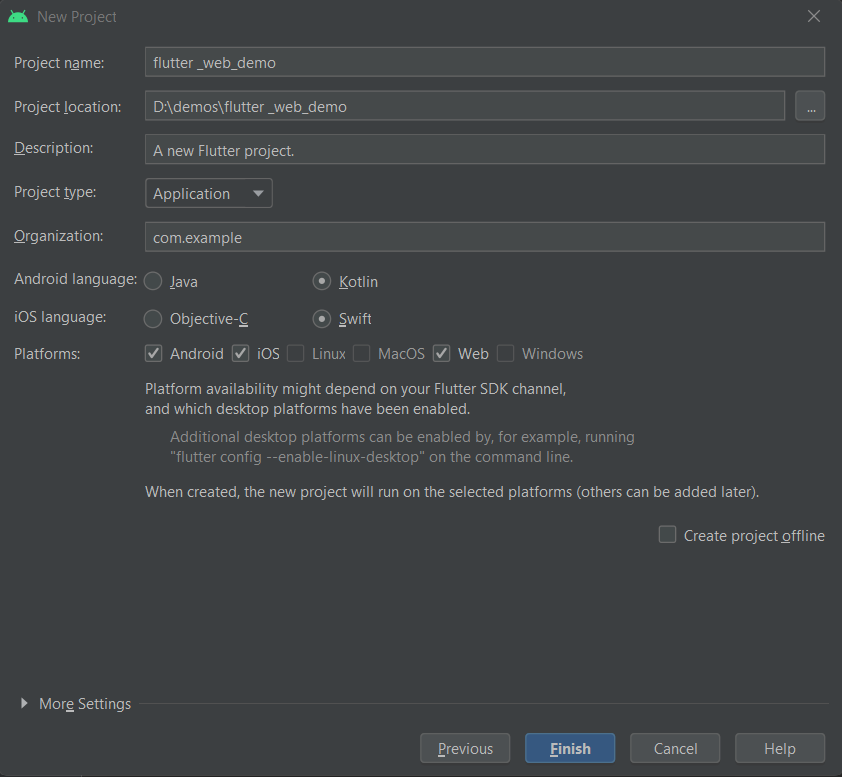Click the Android Studio logo icon
The width and height of the screenshot is (842, 777).
(18, 17)
